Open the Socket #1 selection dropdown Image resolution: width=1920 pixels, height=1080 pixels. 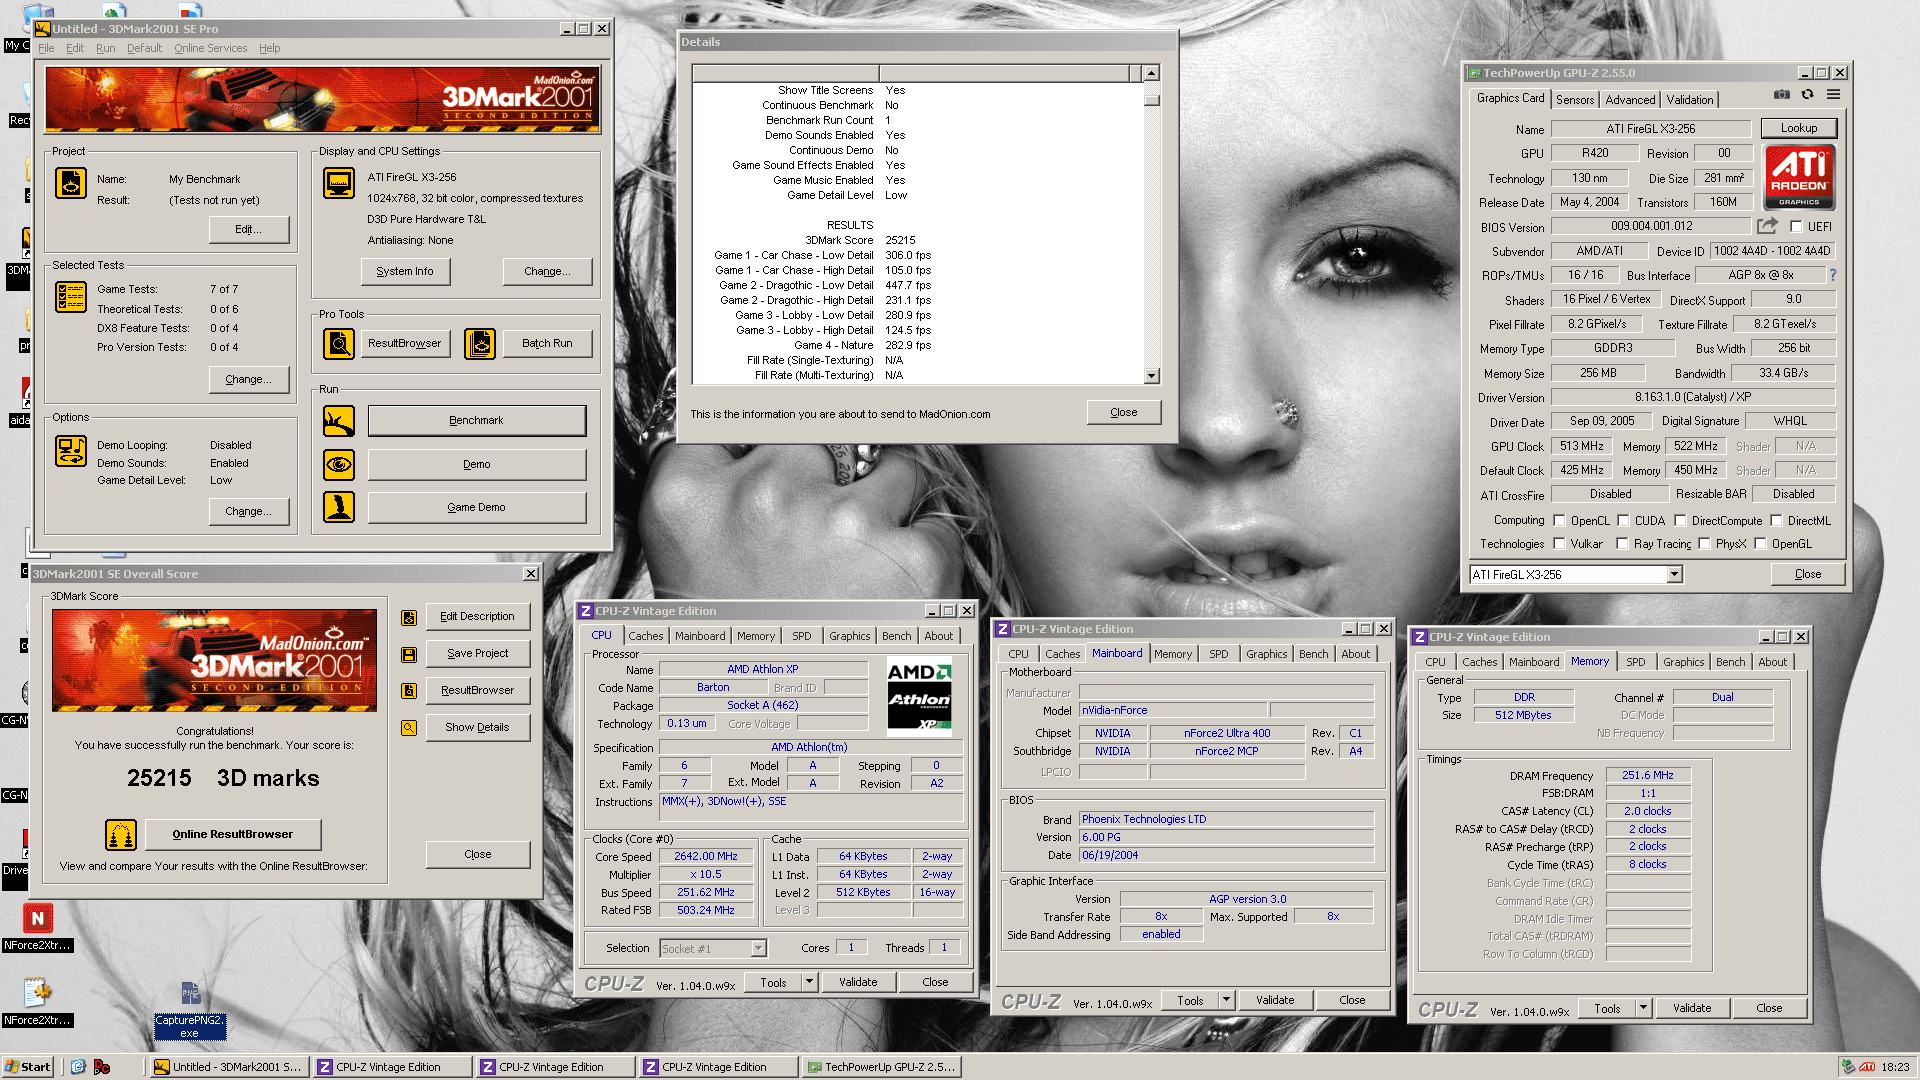tap(758, 948)
